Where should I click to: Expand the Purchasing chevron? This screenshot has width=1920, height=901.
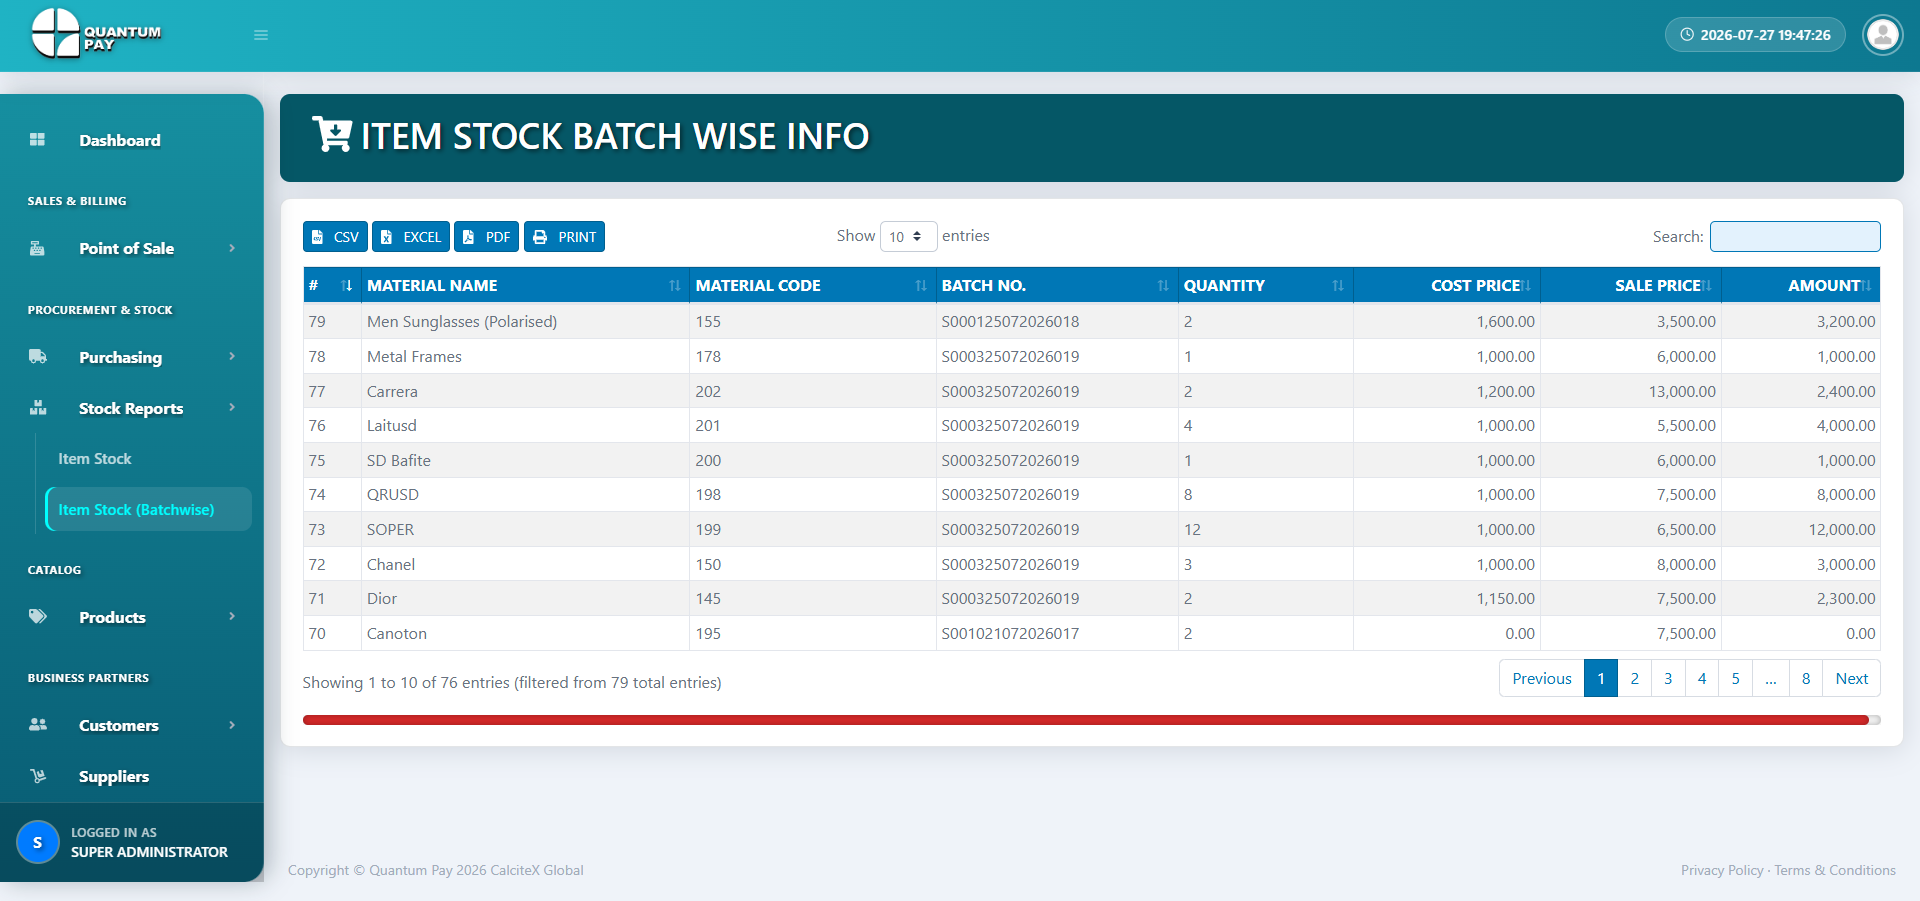pyautogui.click(x=232, y=357)
